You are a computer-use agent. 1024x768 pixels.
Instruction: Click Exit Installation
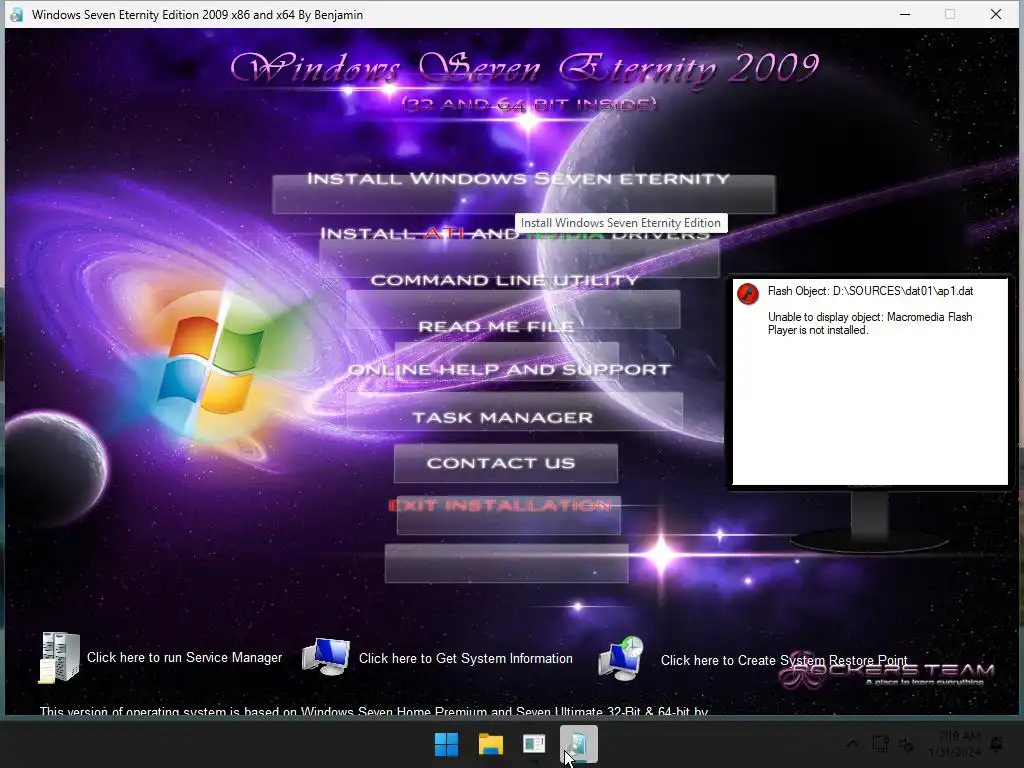pos(508,516)
